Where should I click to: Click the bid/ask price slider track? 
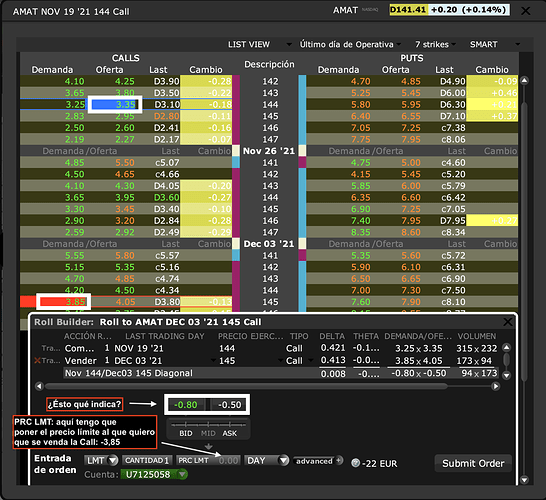pyautogui.click(x=208, y=424)
